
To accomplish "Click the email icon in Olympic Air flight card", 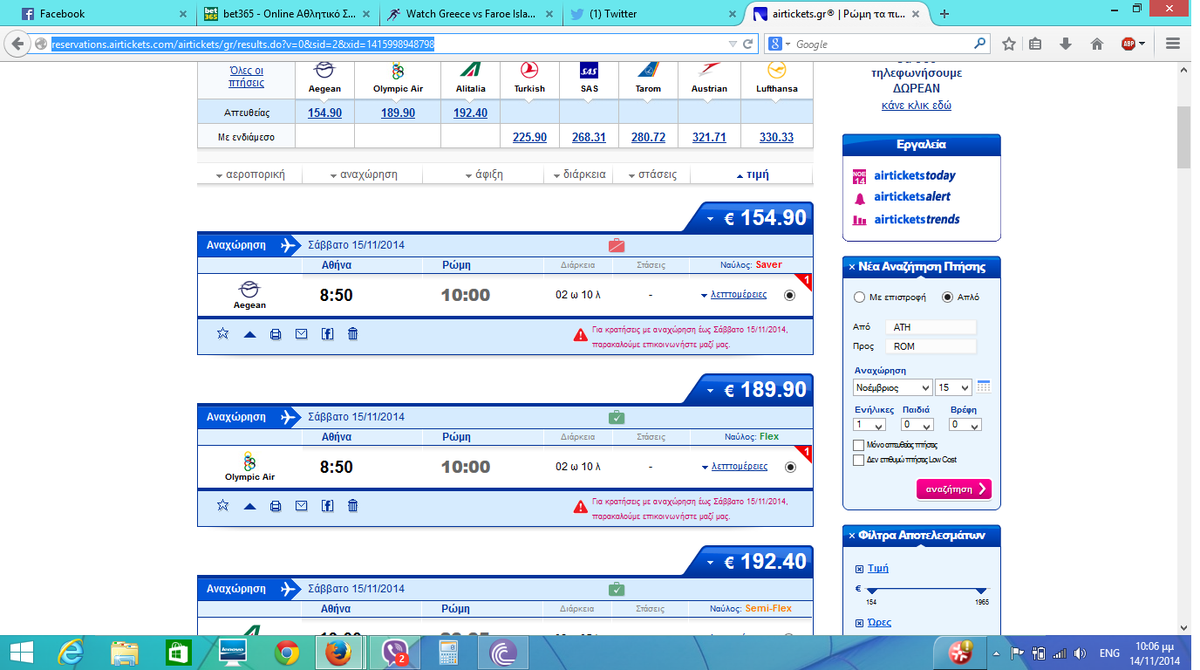I will pos(301,507).
